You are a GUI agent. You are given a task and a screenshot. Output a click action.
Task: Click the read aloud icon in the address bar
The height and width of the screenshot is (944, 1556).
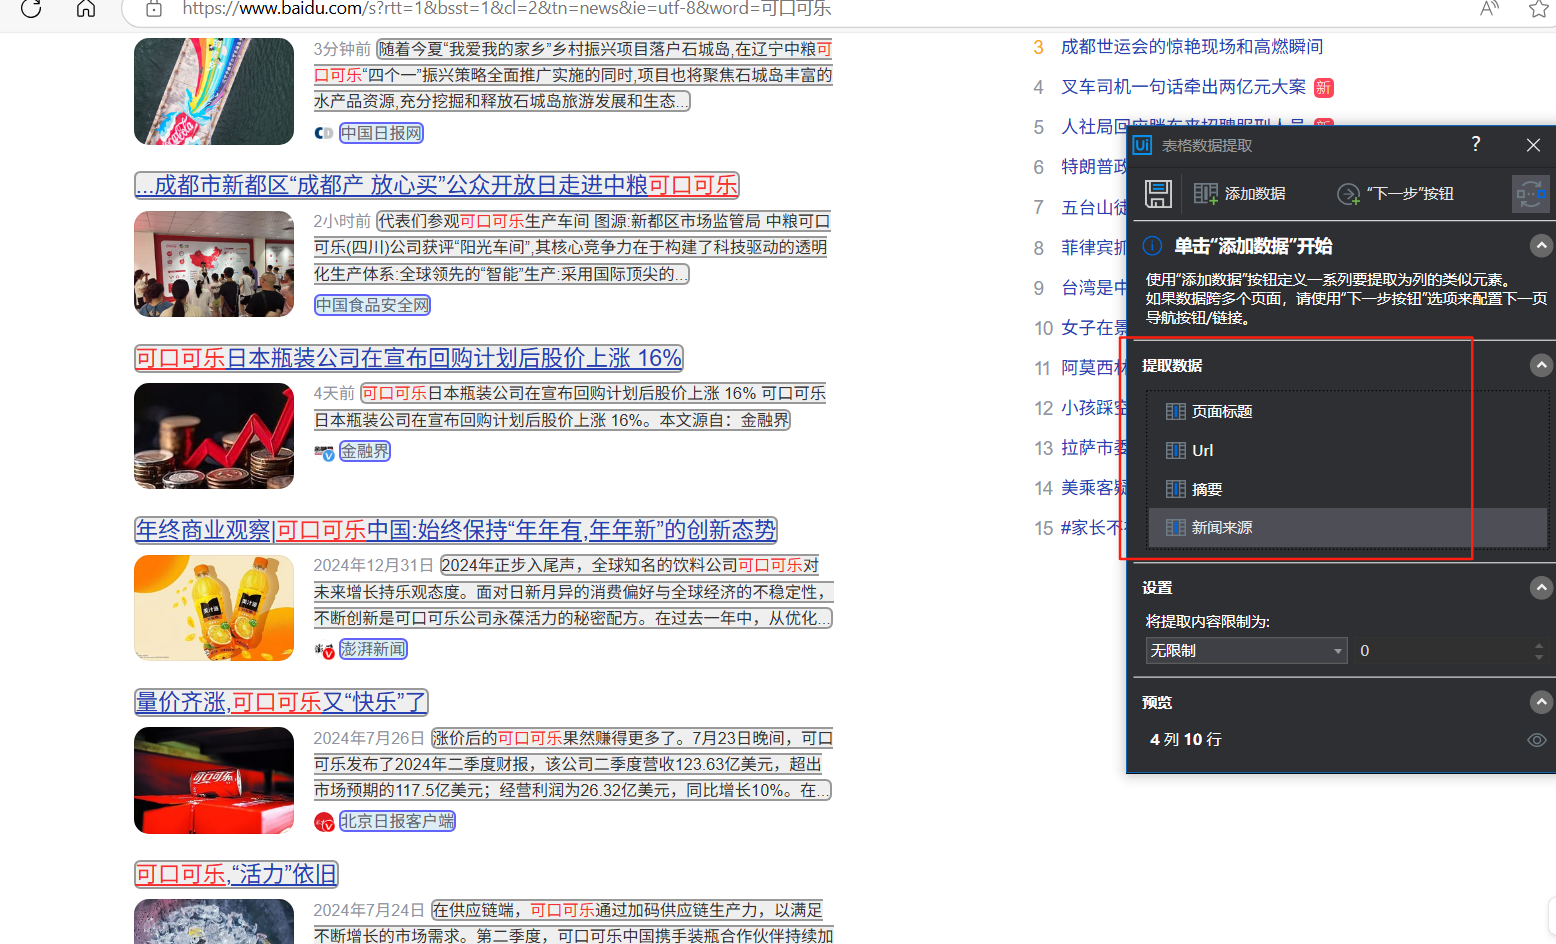pos(1489,8)
